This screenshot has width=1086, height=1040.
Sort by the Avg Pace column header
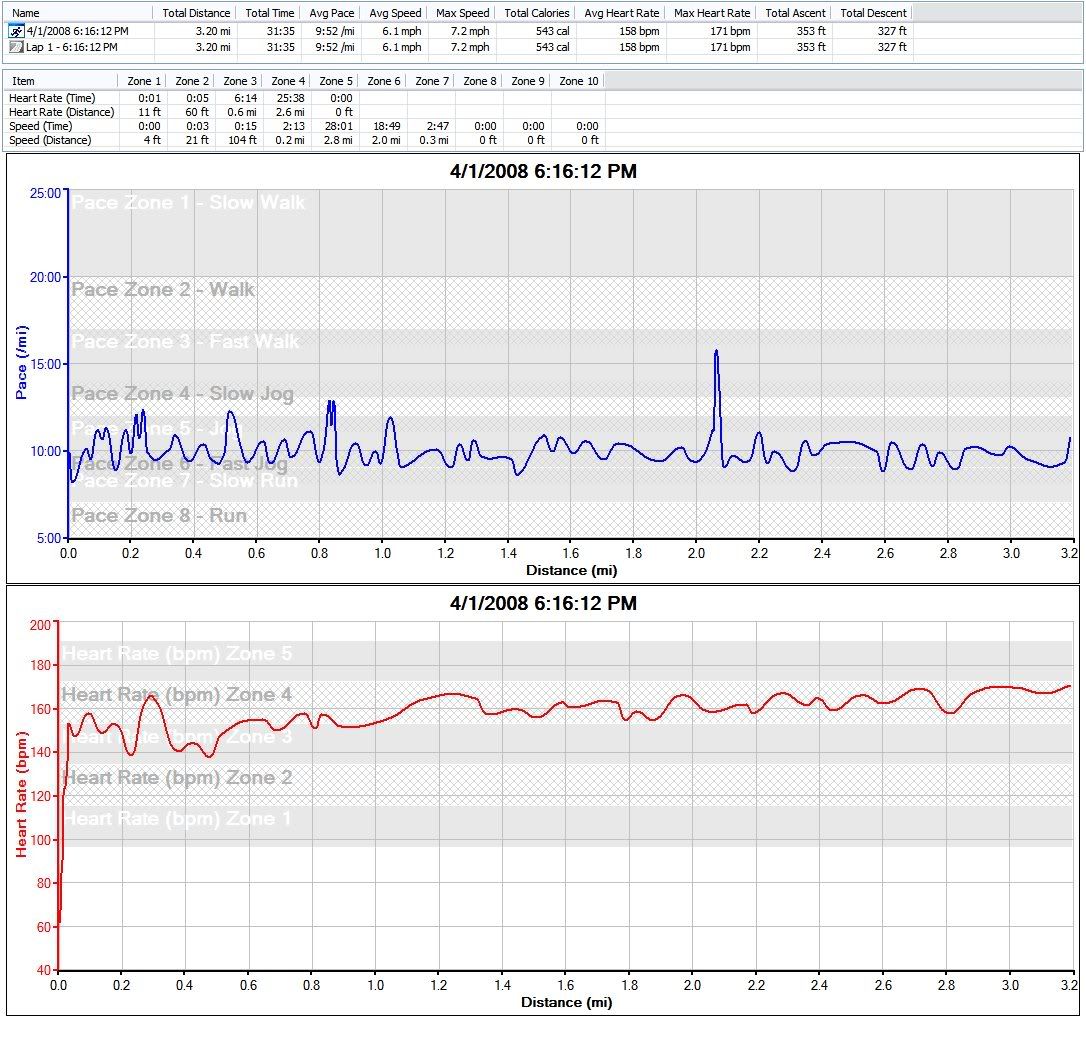[x=334, y=13]
